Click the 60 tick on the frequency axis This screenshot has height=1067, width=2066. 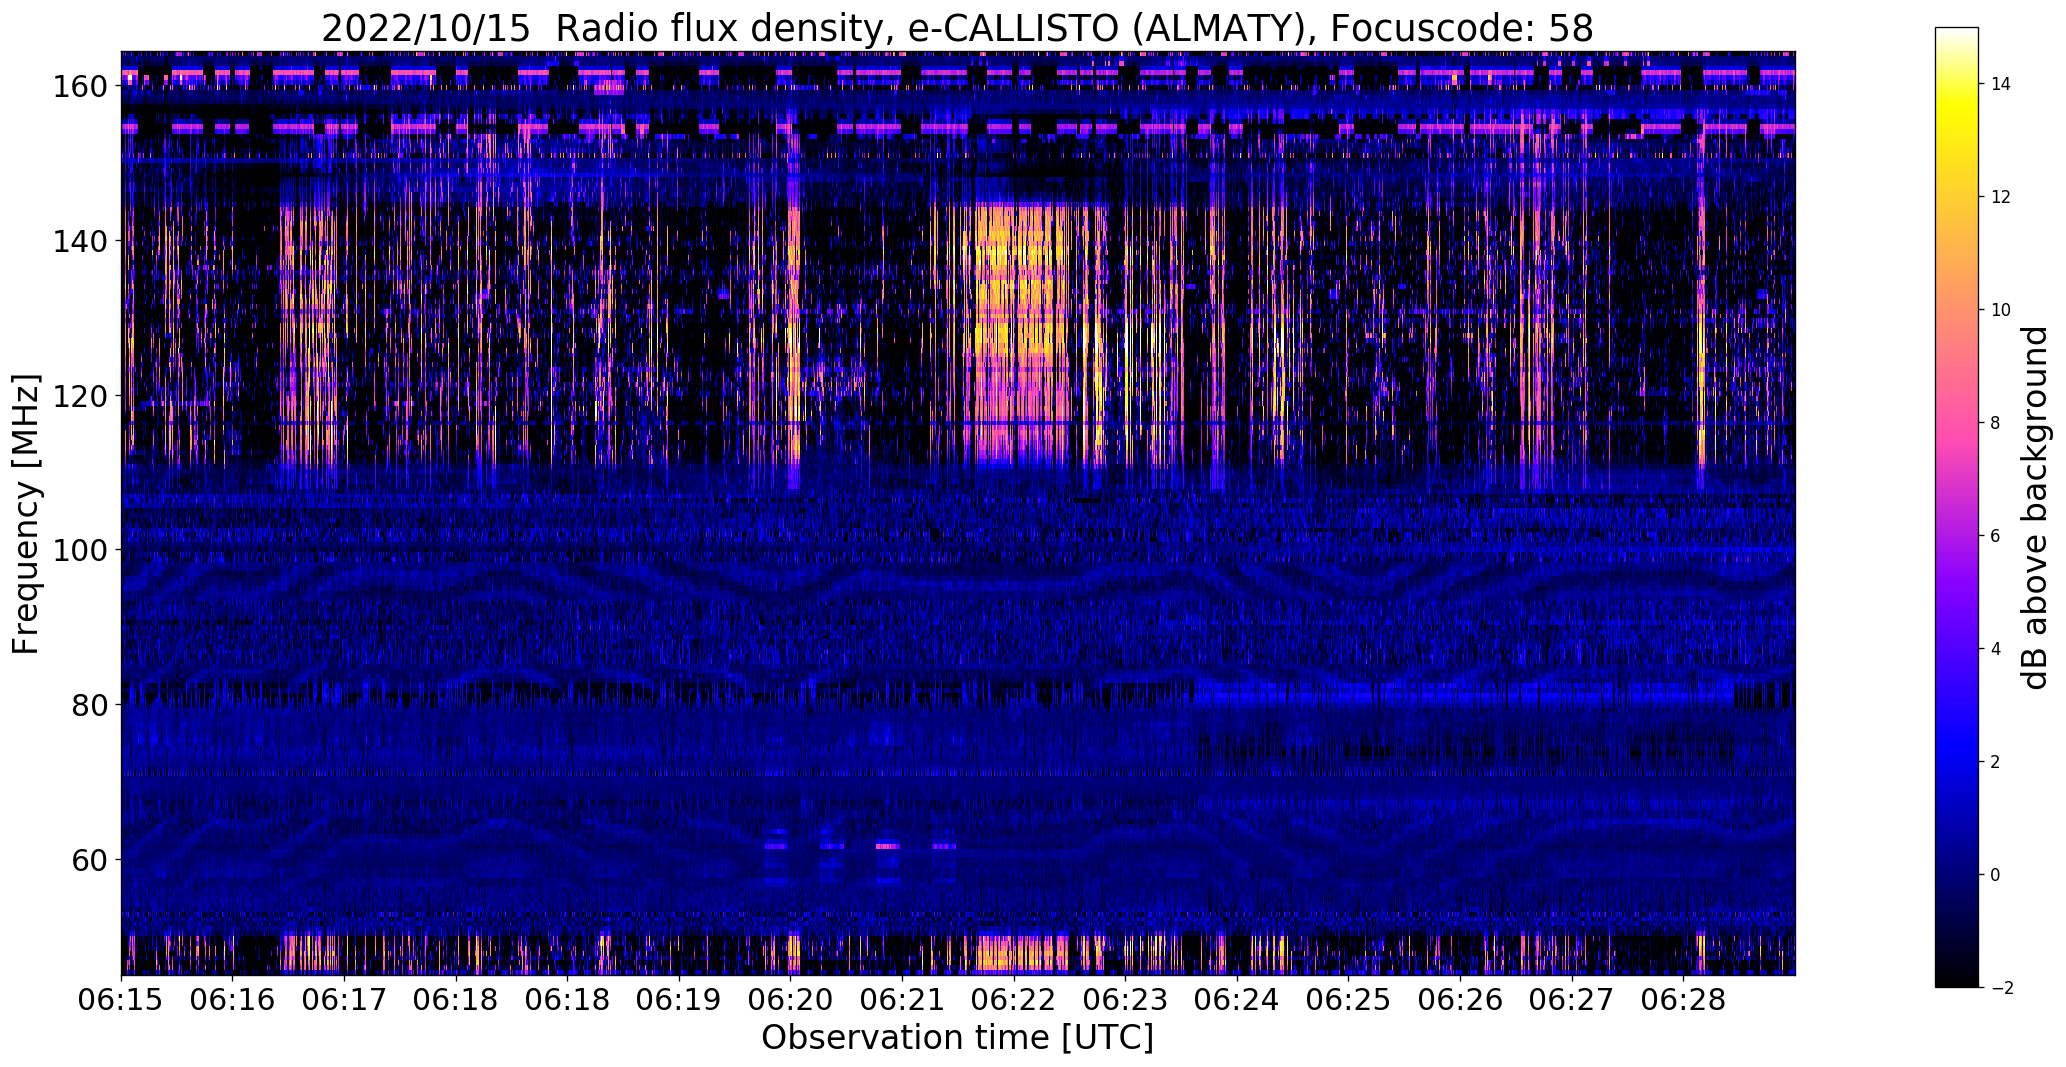click(x=88, y=860)
